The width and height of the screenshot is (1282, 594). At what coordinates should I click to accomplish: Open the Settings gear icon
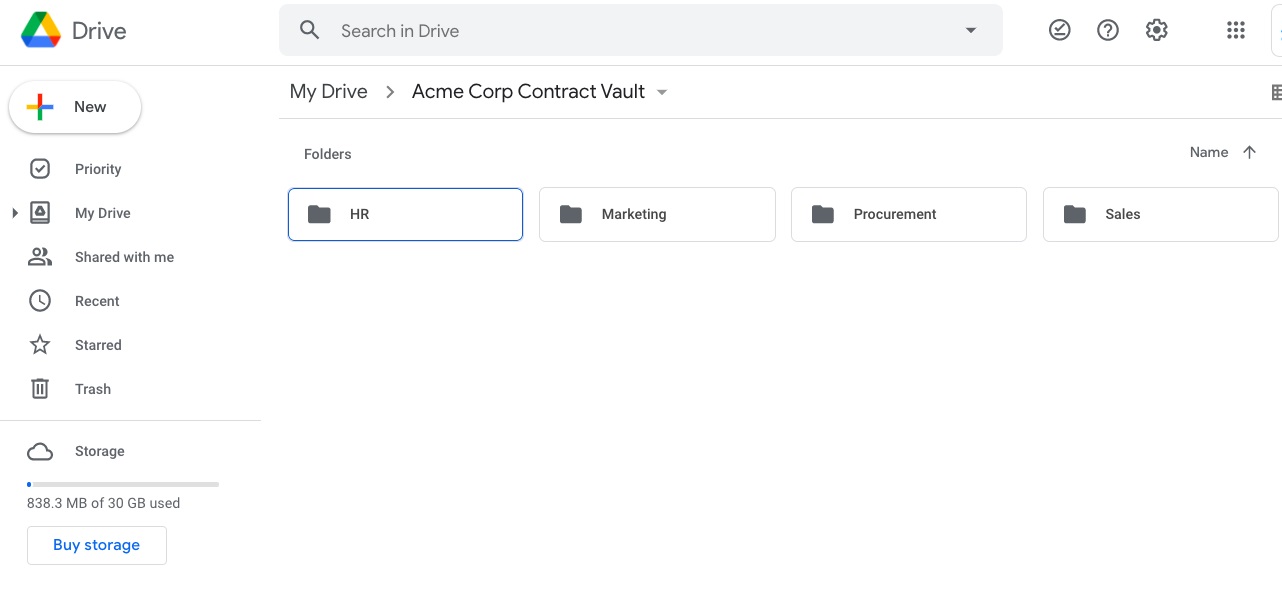click(x=1157, y=30)
